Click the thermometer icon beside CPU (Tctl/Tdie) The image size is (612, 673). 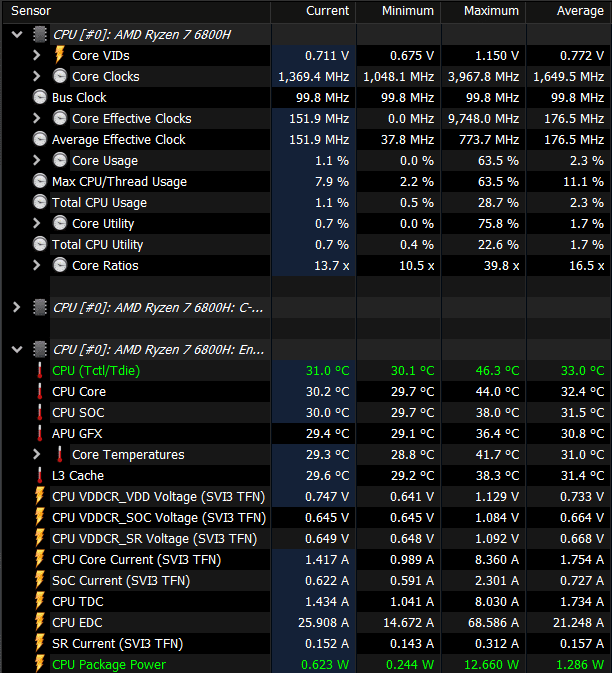[x=40, y=370]
